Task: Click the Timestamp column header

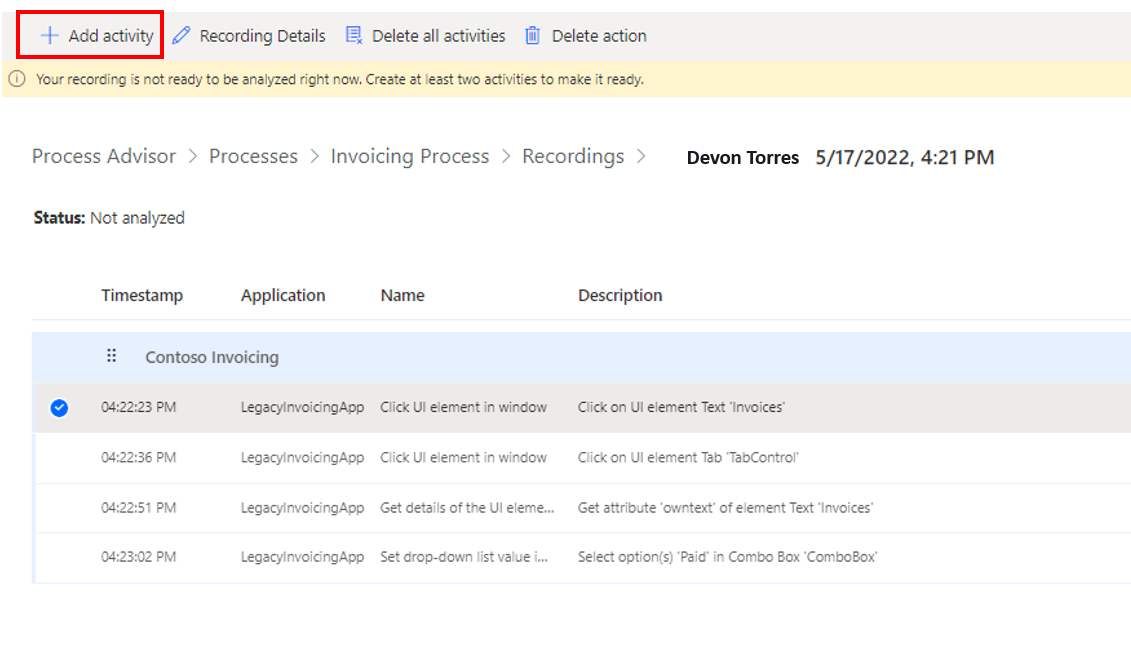Action: [x=142, y=295]
